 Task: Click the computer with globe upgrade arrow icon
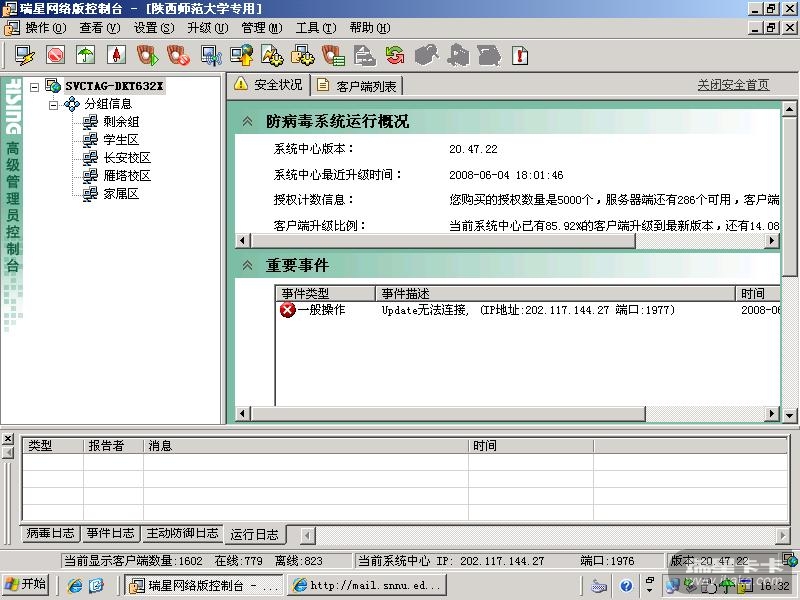[241, 55]
